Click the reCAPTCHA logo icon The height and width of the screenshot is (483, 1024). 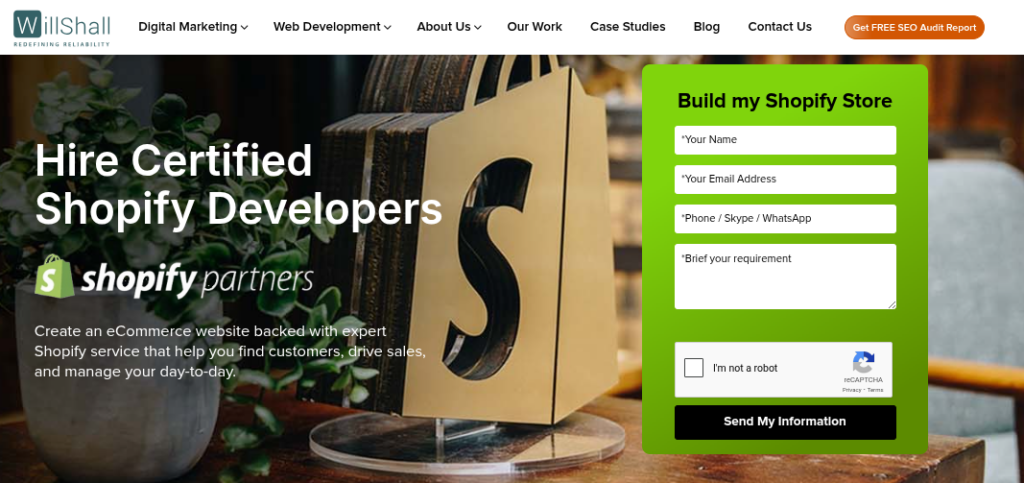(x=863, y=362)
